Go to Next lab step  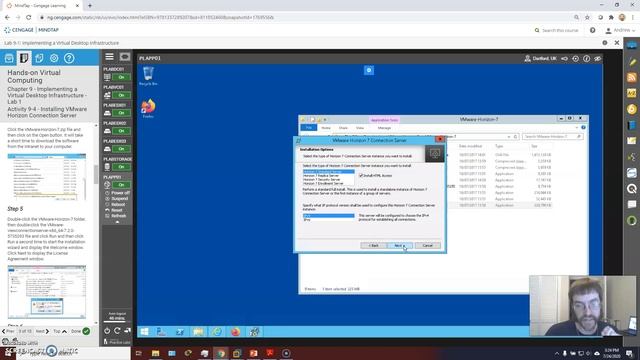[x=42, y=331]
